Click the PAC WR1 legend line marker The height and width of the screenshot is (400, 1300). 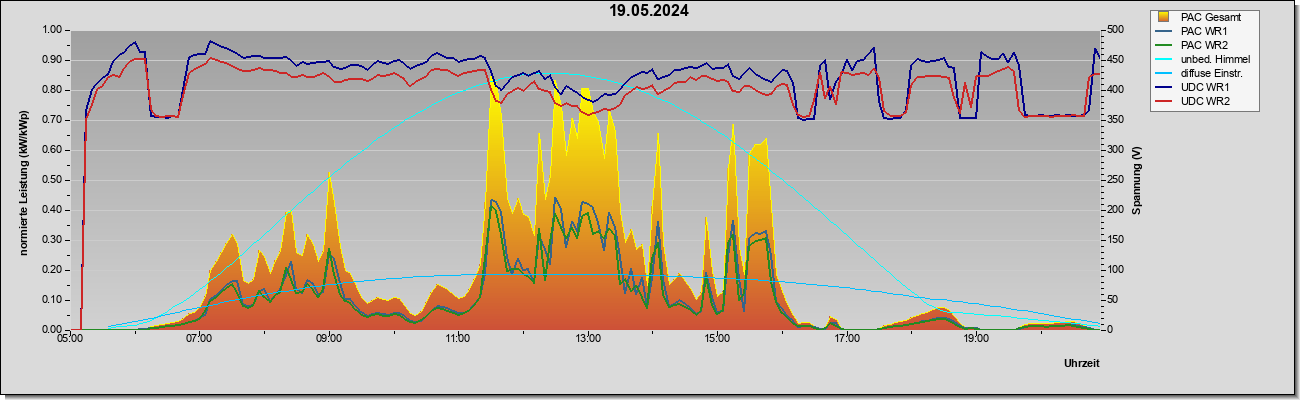pos(1164,31)
